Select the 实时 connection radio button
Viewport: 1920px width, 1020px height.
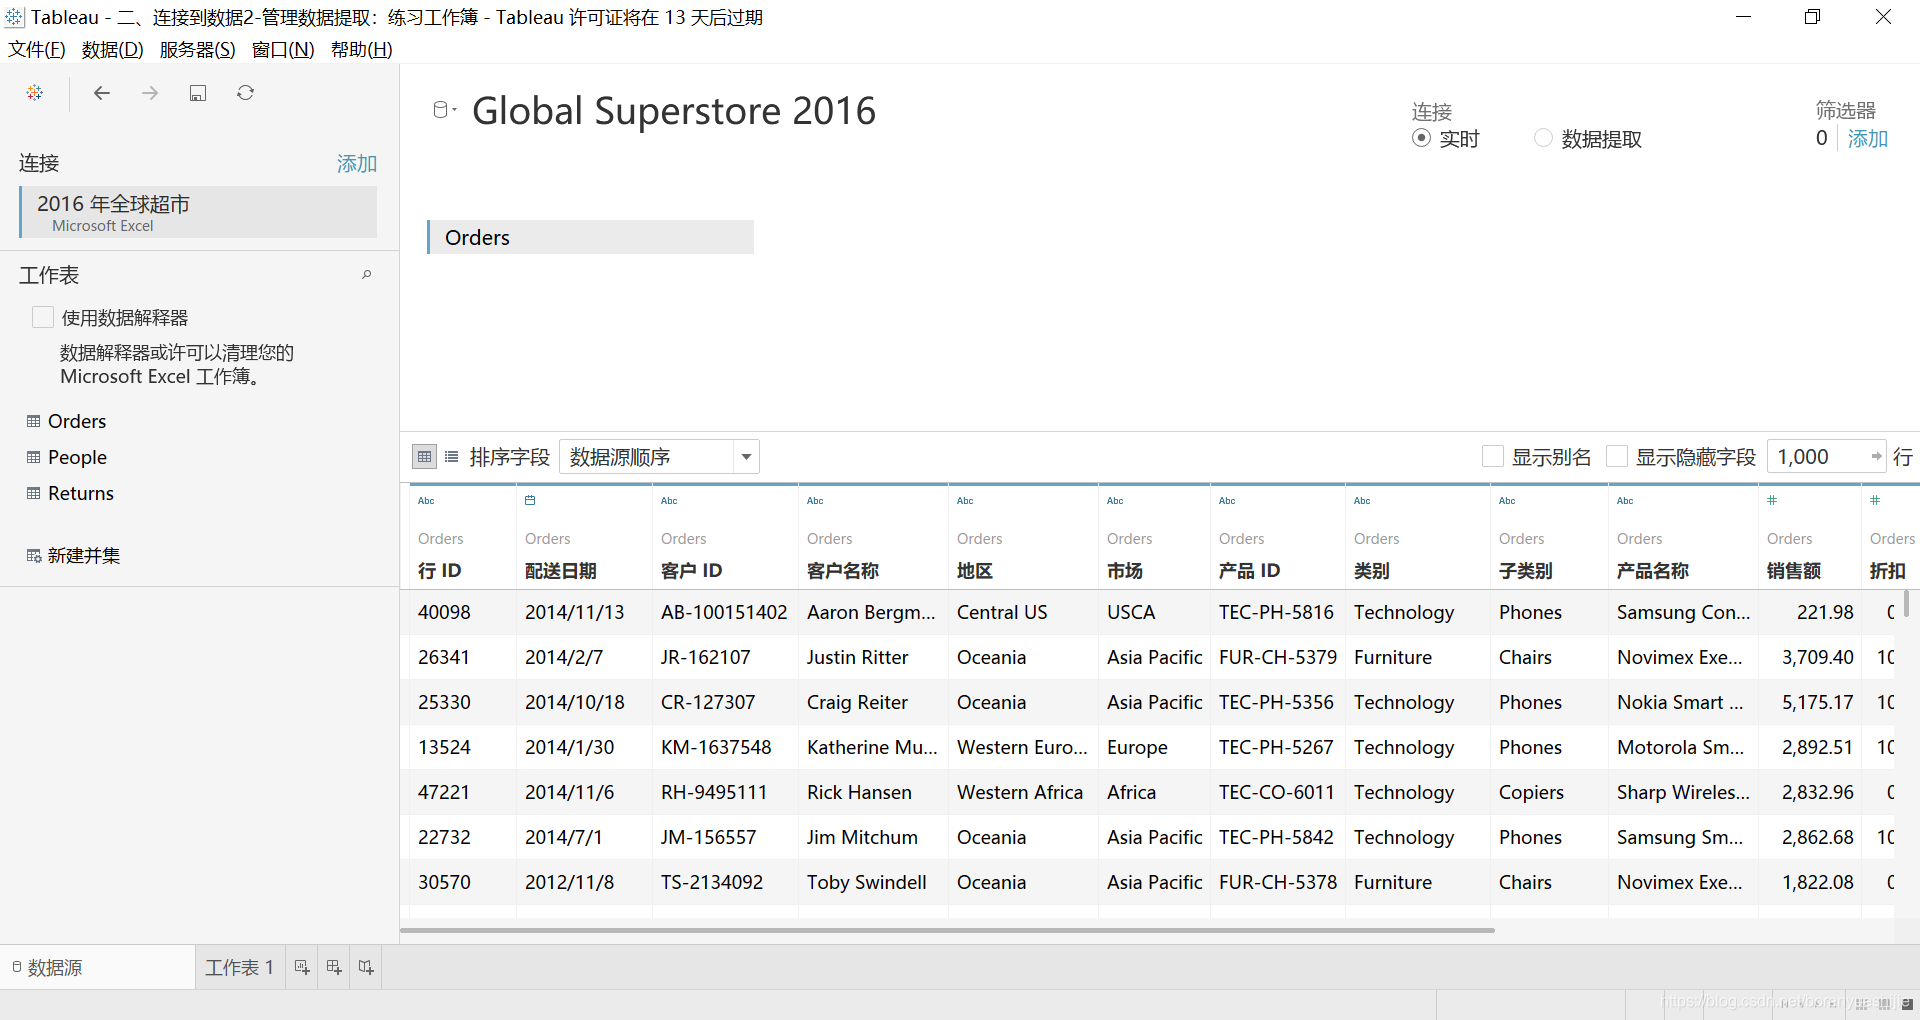click(1421, 138)
